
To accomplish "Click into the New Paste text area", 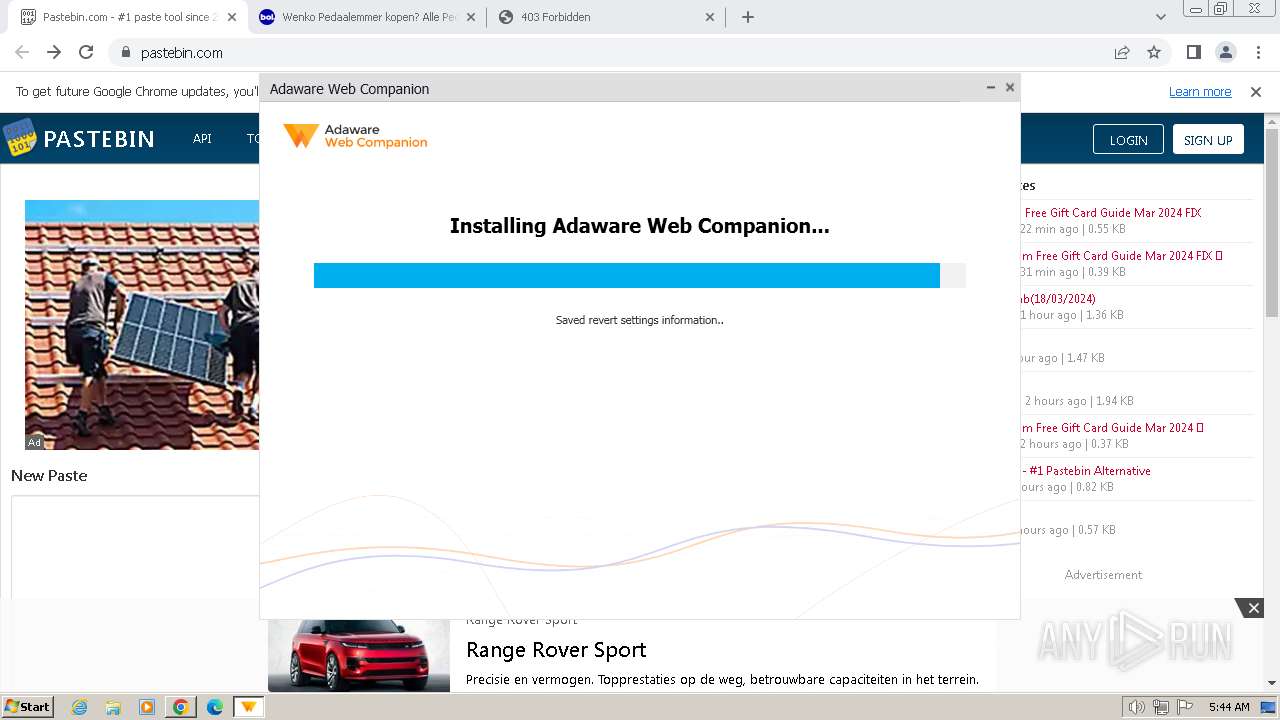I will pyautogui.click(x=135, y=546).
